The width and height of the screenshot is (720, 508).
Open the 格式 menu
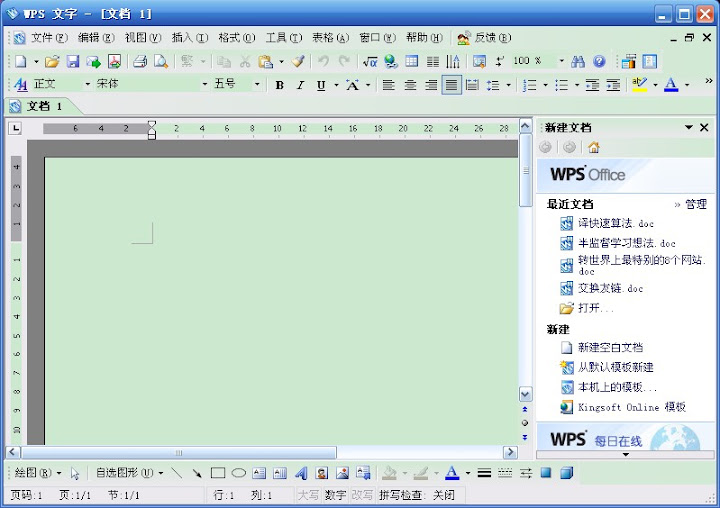click(x=236, y=38)
